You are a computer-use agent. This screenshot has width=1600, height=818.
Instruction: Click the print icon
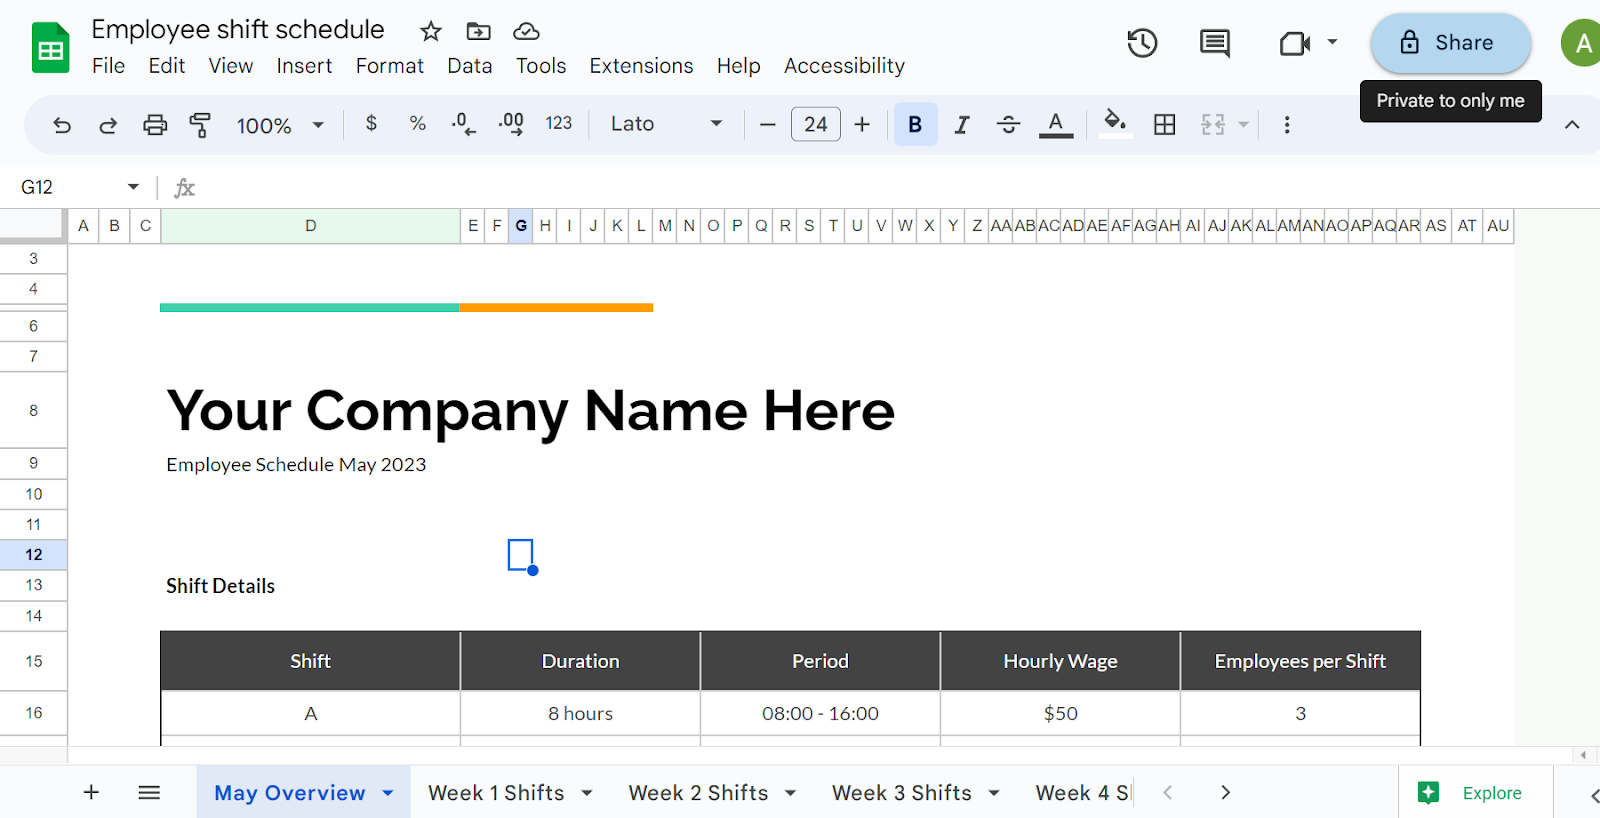155,125
